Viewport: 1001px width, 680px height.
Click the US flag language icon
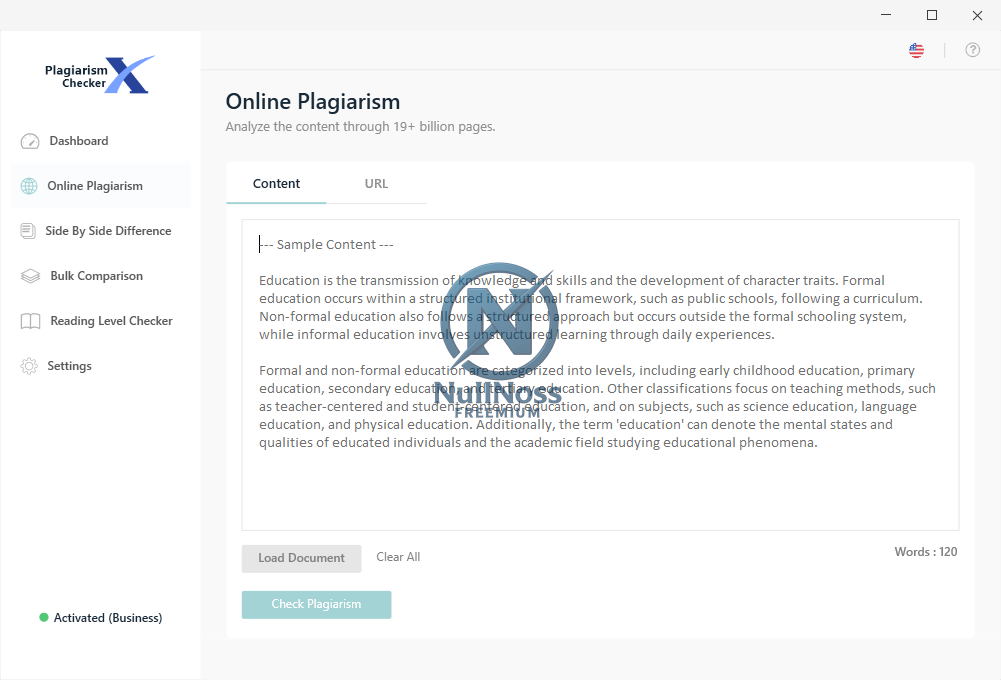click(x=916, y=50)
